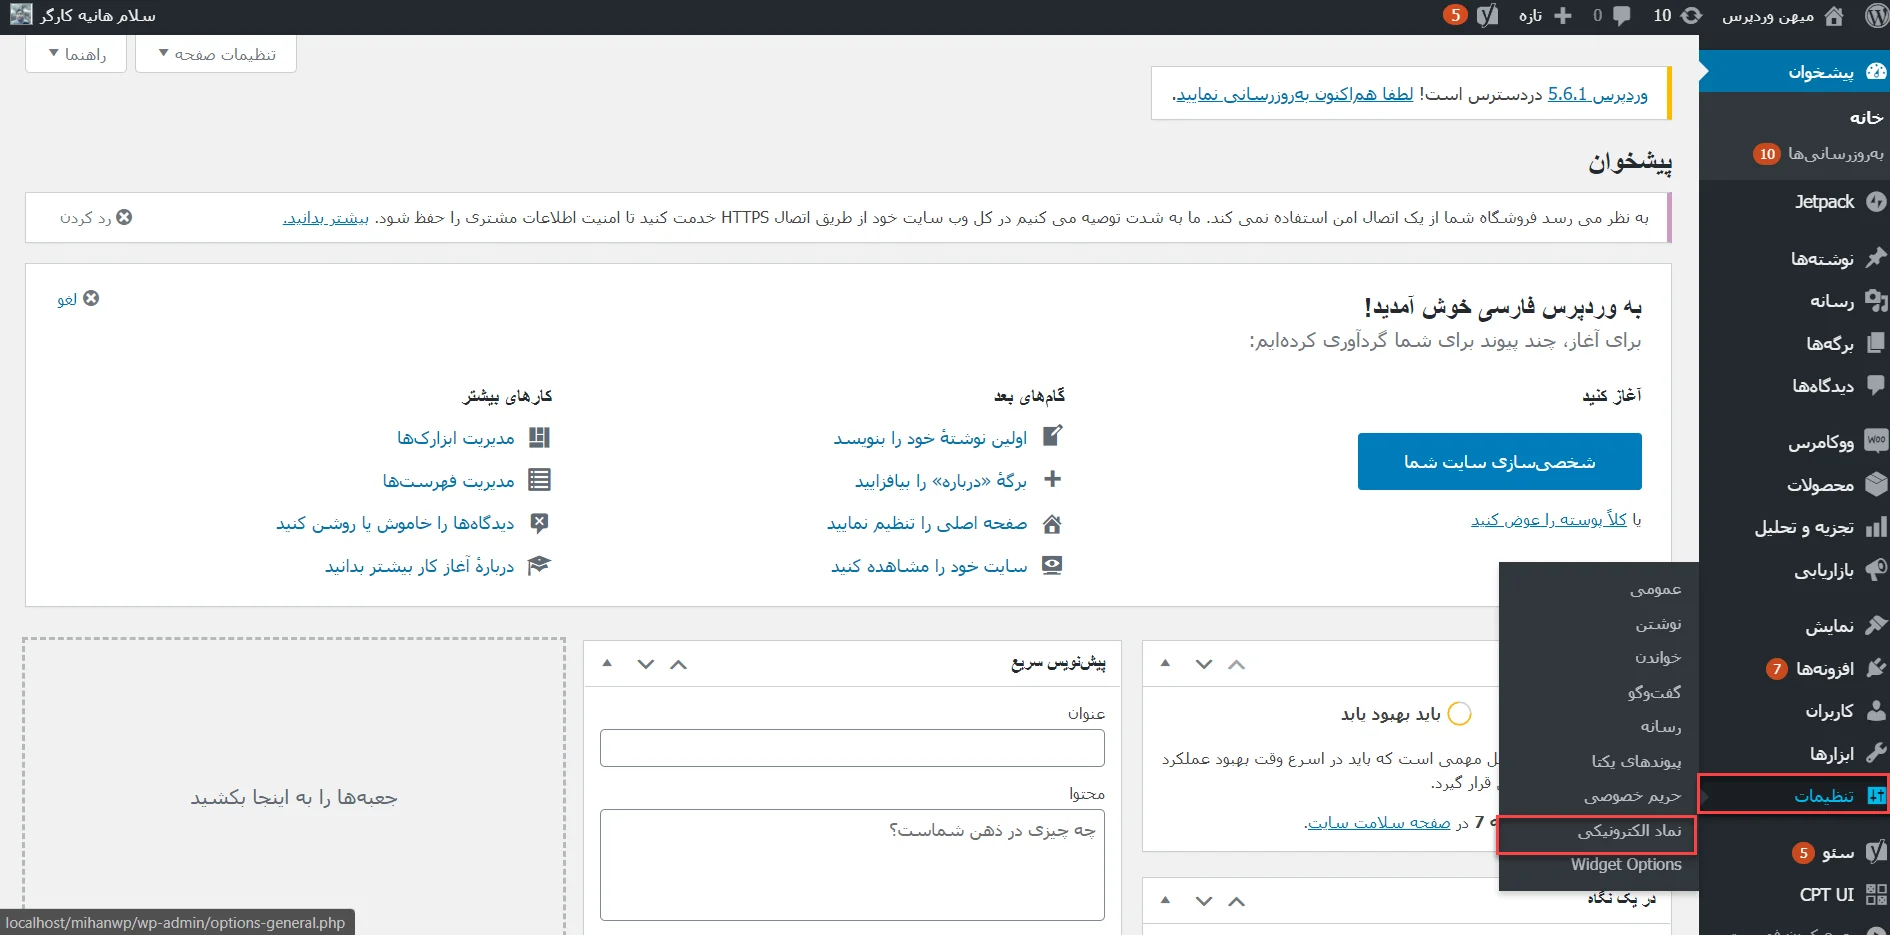The height and width of the screenshot is (935, 1890).
Task: Click the افزونه‌ها (Plugins) plug icon
Action: 1876,668
